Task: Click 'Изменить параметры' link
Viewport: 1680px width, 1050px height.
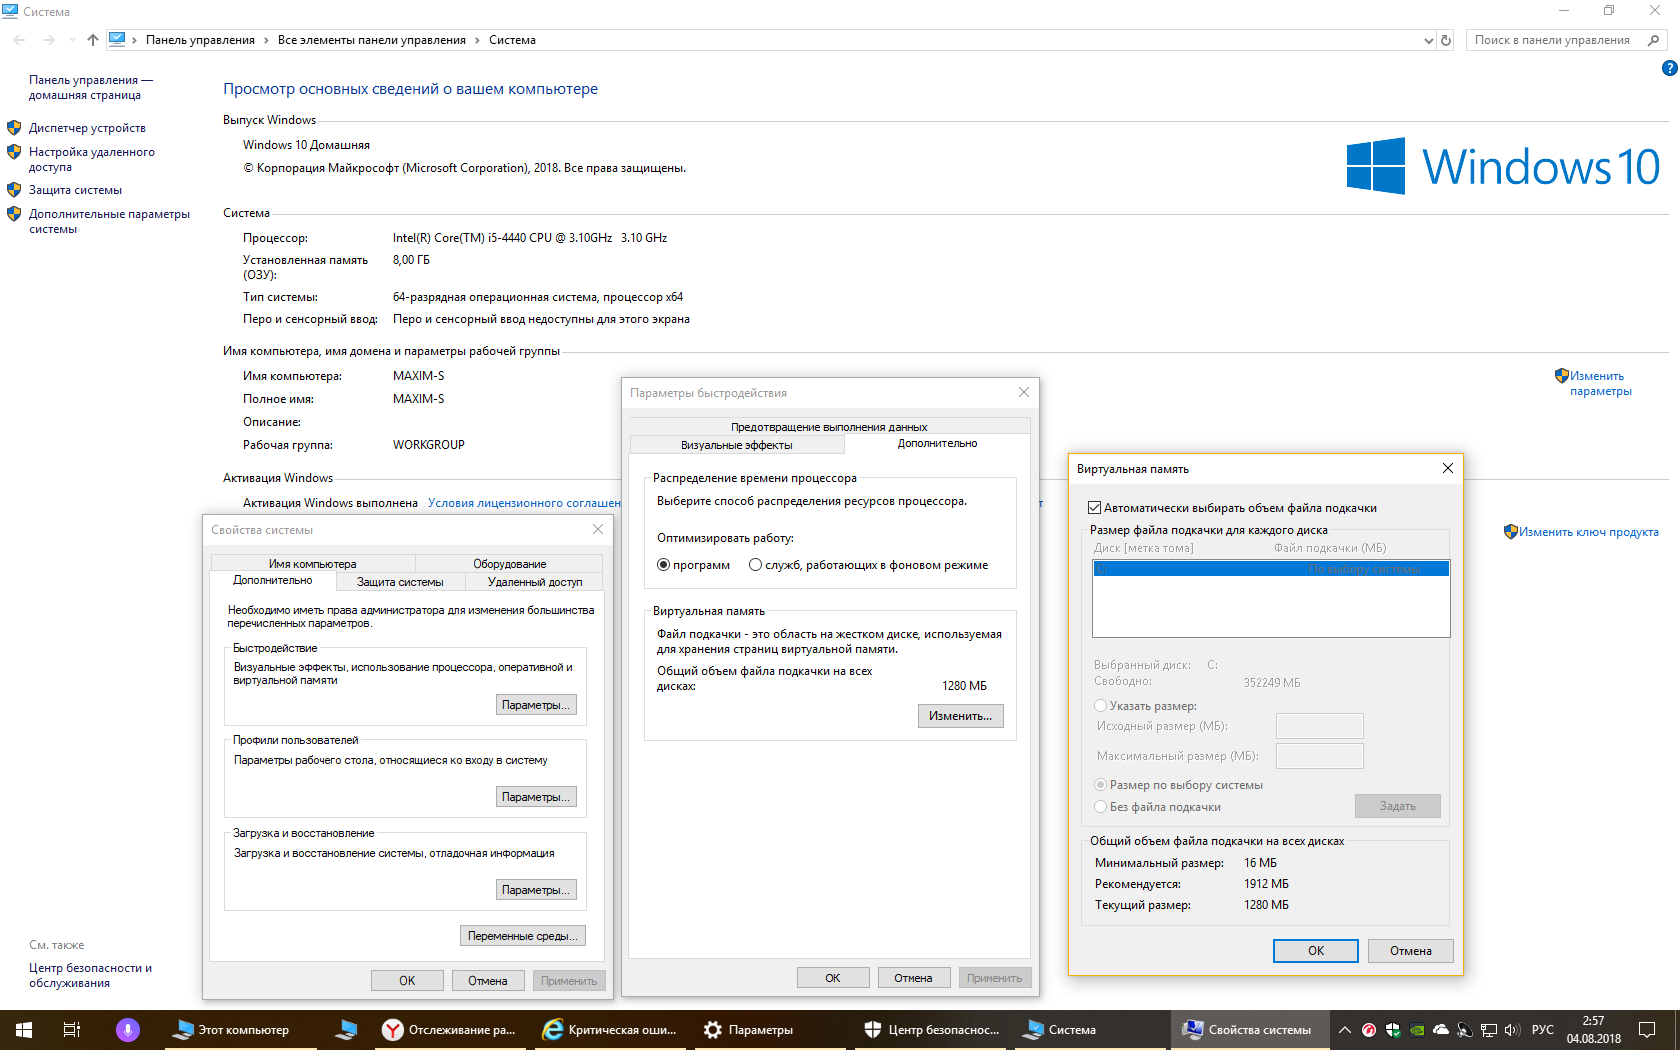Action: 1601,384
